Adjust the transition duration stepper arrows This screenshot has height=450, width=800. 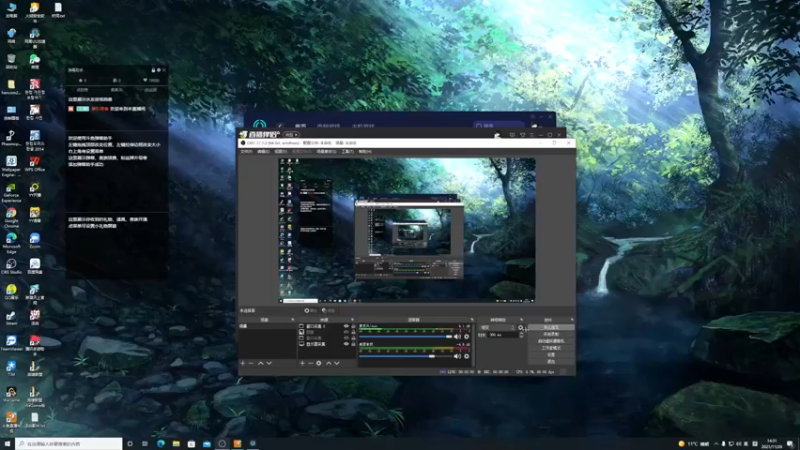pyautogui.click(x=521, y=335)
